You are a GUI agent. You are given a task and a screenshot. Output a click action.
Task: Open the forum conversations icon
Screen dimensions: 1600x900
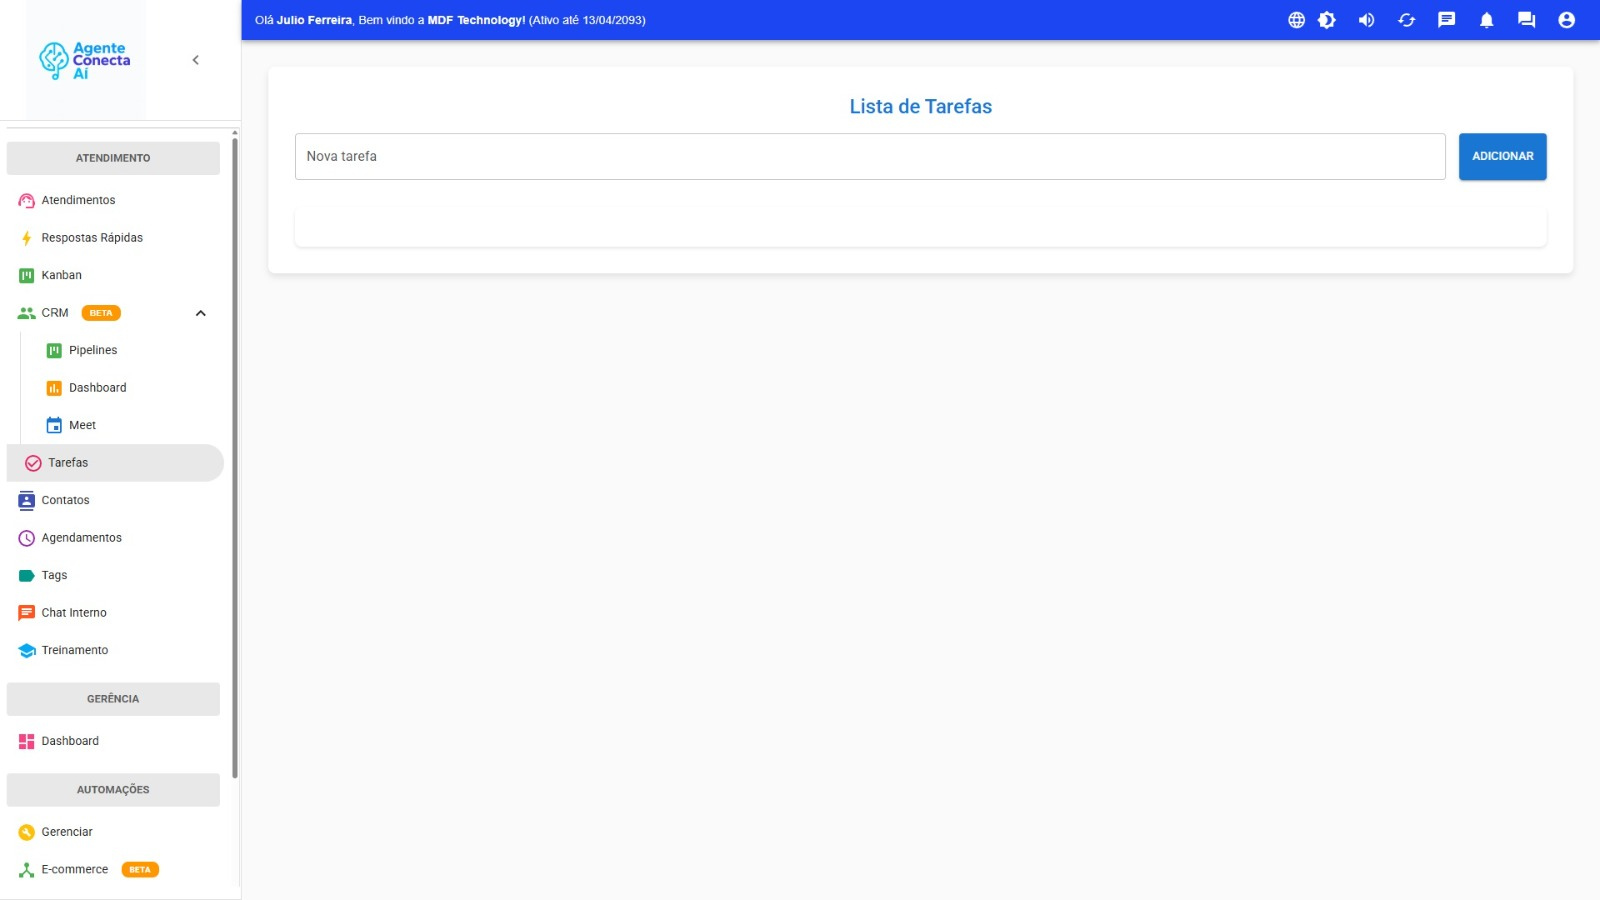(1526, 20)
